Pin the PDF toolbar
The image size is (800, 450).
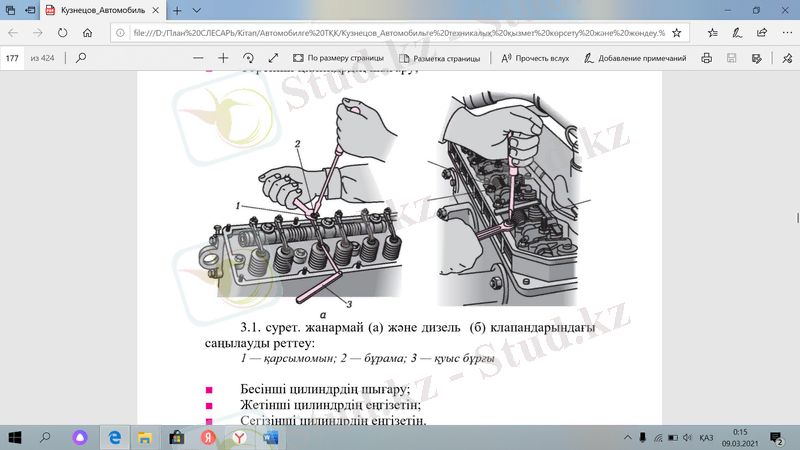783,58
